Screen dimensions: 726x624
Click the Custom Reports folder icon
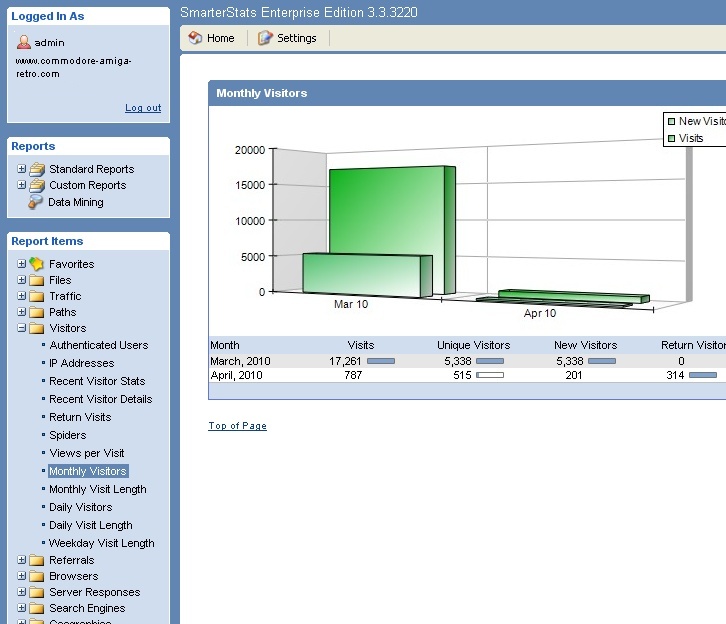37,185
